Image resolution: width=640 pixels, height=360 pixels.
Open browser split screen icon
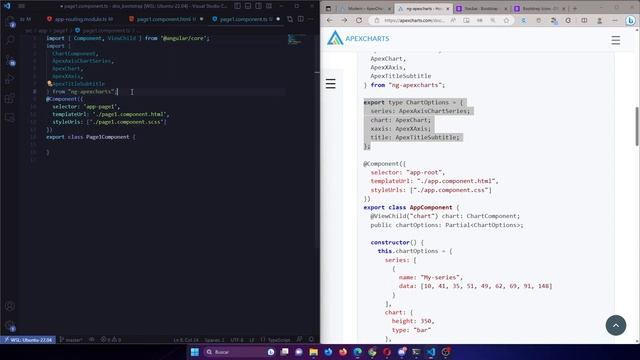coord(584,20)
